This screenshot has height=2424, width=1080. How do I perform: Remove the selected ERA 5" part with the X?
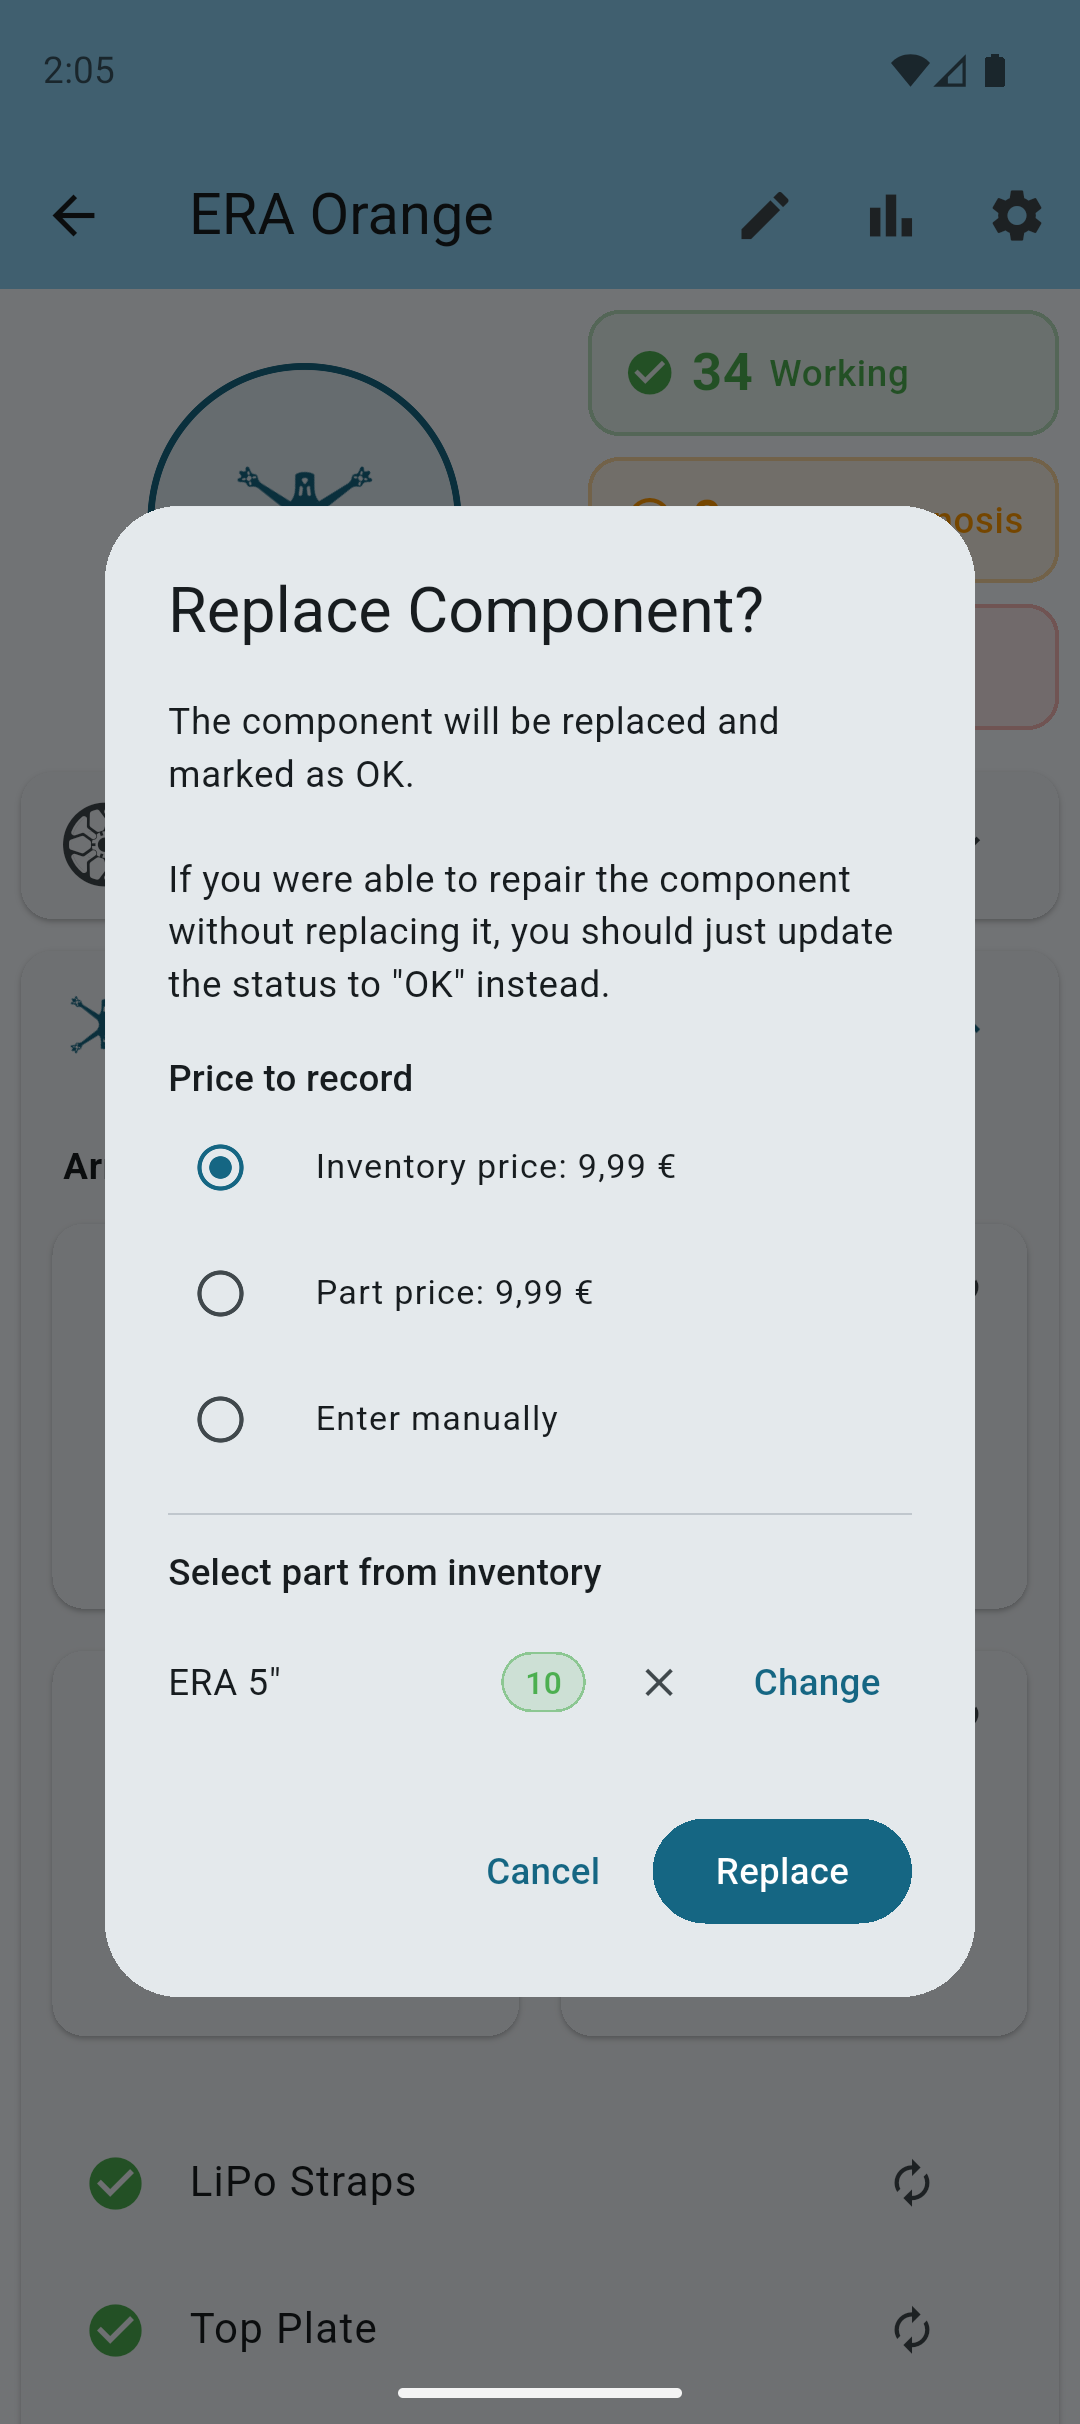tap(658, 1682)
